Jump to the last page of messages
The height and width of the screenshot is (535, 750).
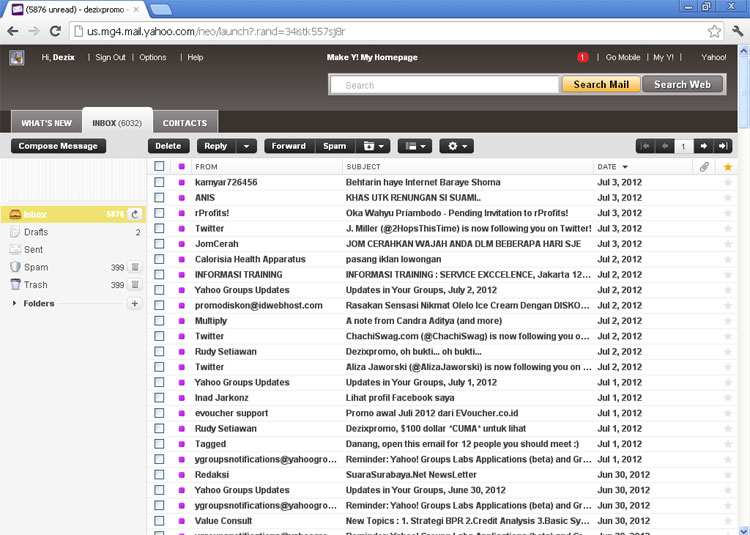[723, 146]
